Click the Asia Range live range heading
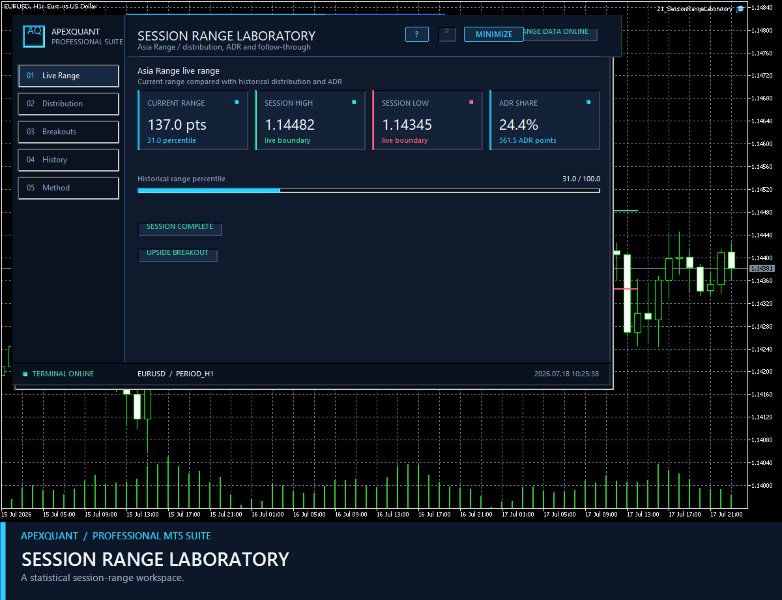The image size is (782, 600). coord(178,71)
